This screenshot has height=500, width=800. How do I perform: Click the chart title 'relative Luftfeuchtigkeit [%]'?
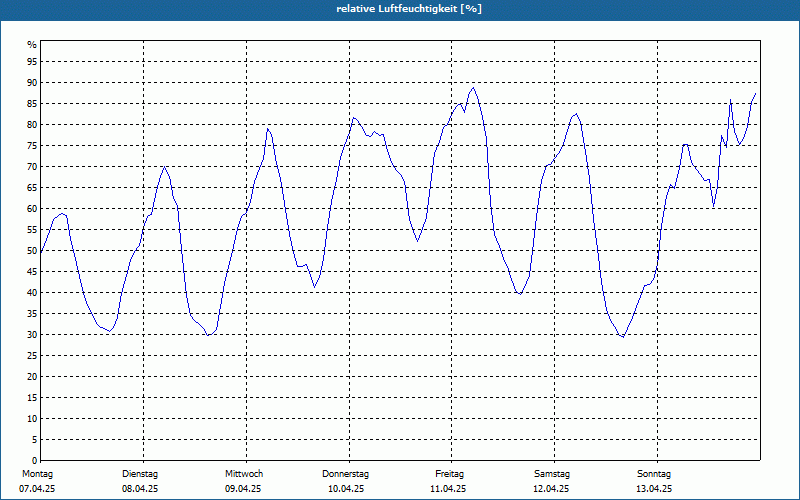coord(409,9)
